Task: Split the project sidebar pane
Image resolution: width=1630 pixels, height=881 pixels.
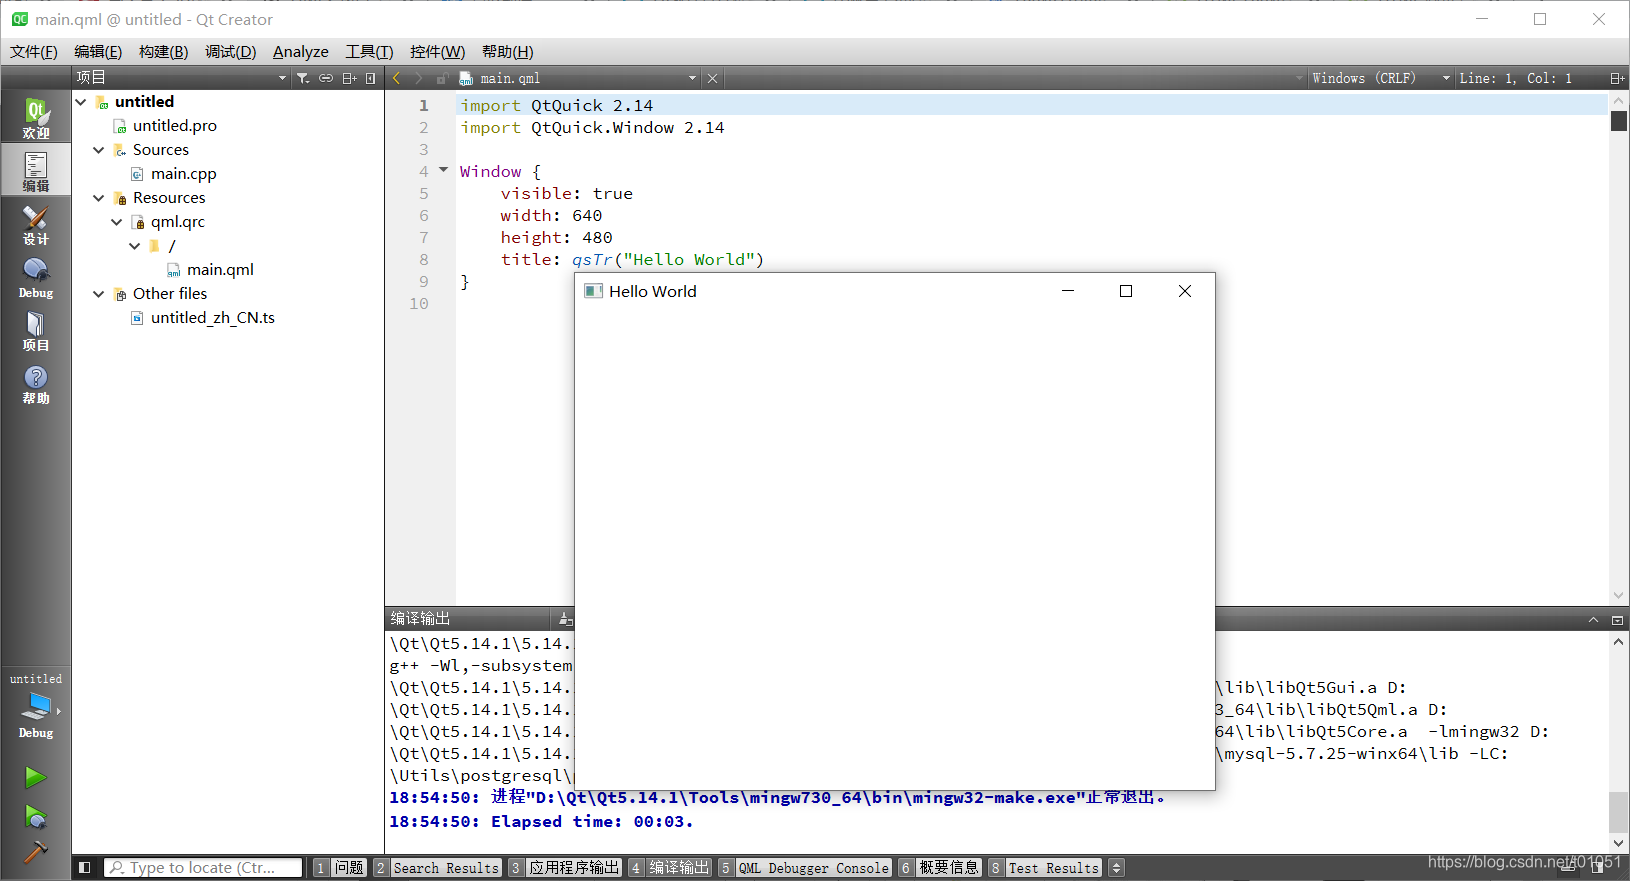Action: click(349, 78)
